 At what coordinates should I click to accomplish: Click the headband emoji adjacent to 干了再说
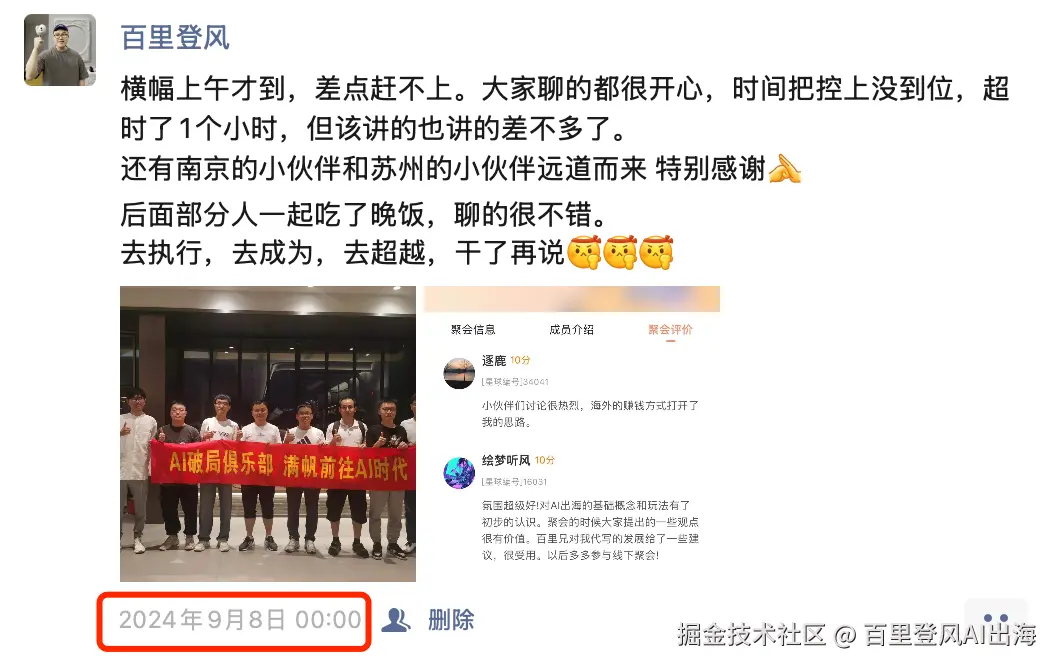coord(585,253)
